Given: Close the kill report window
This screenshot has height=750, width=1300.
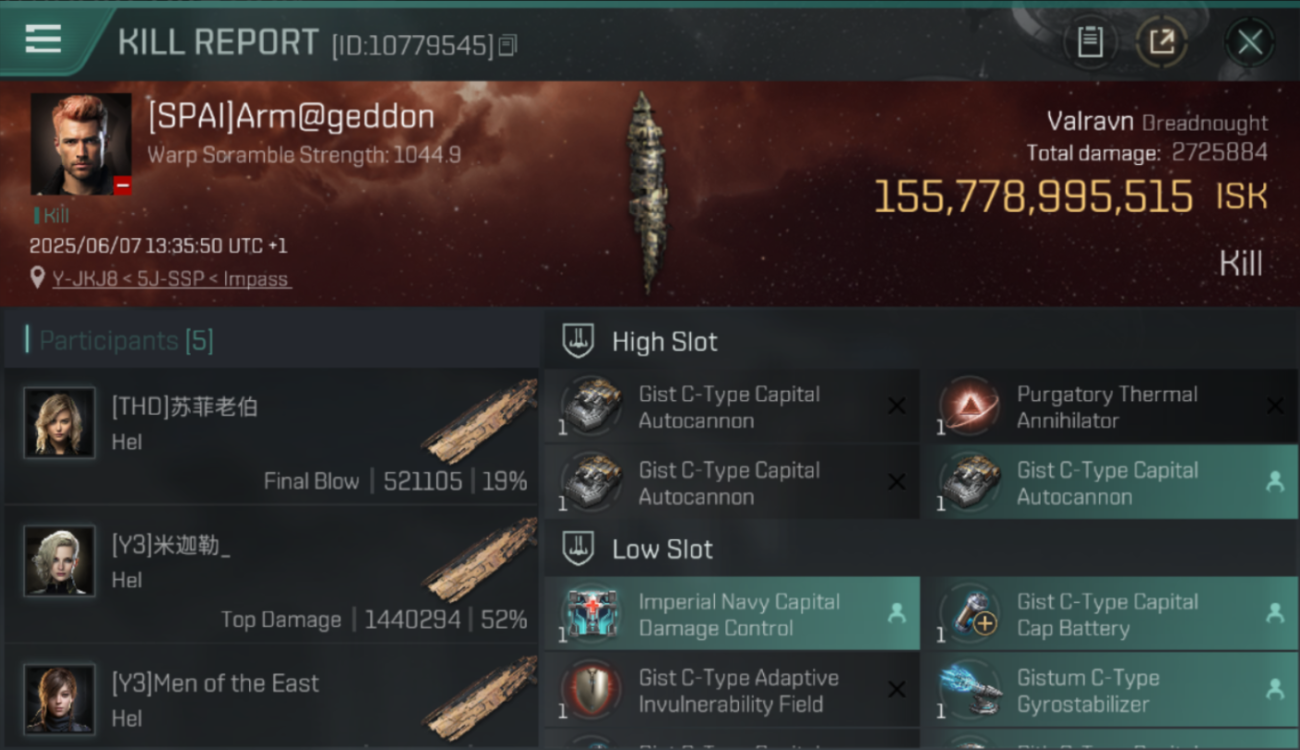Looking at the screenshot, I should pos(1250,42).
